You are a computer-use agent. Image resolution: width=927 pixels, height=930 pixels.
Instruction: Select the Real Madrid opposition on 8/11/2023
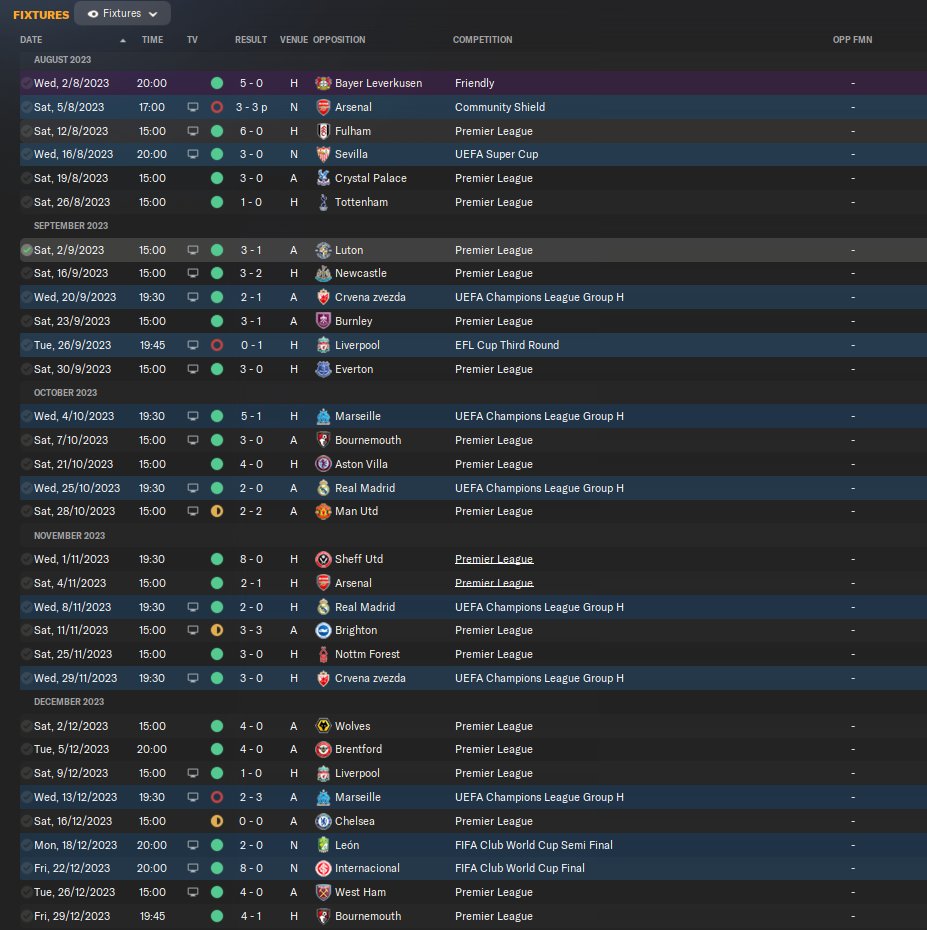[x=365, y=607]
